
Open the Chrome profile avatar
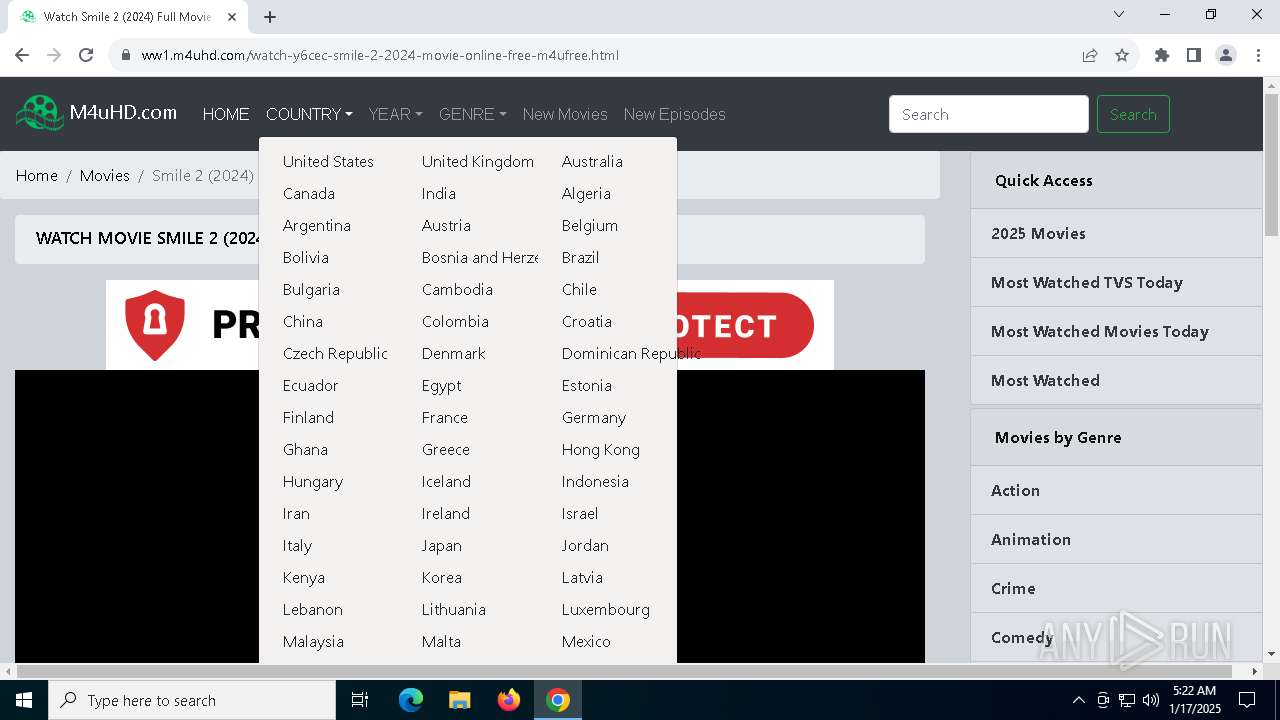coord(1226,55)
